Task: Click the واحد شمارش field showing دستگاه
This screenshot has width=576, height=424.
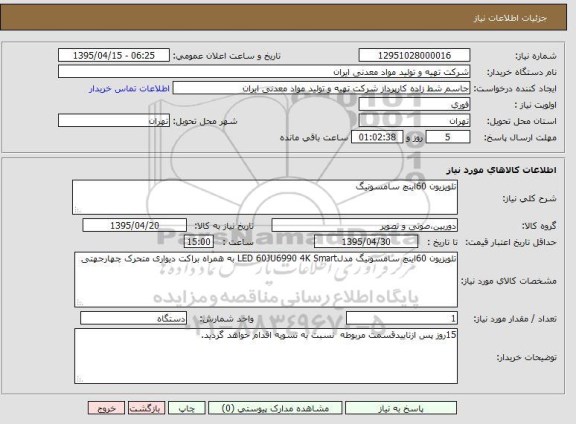Action: [133, 318]
